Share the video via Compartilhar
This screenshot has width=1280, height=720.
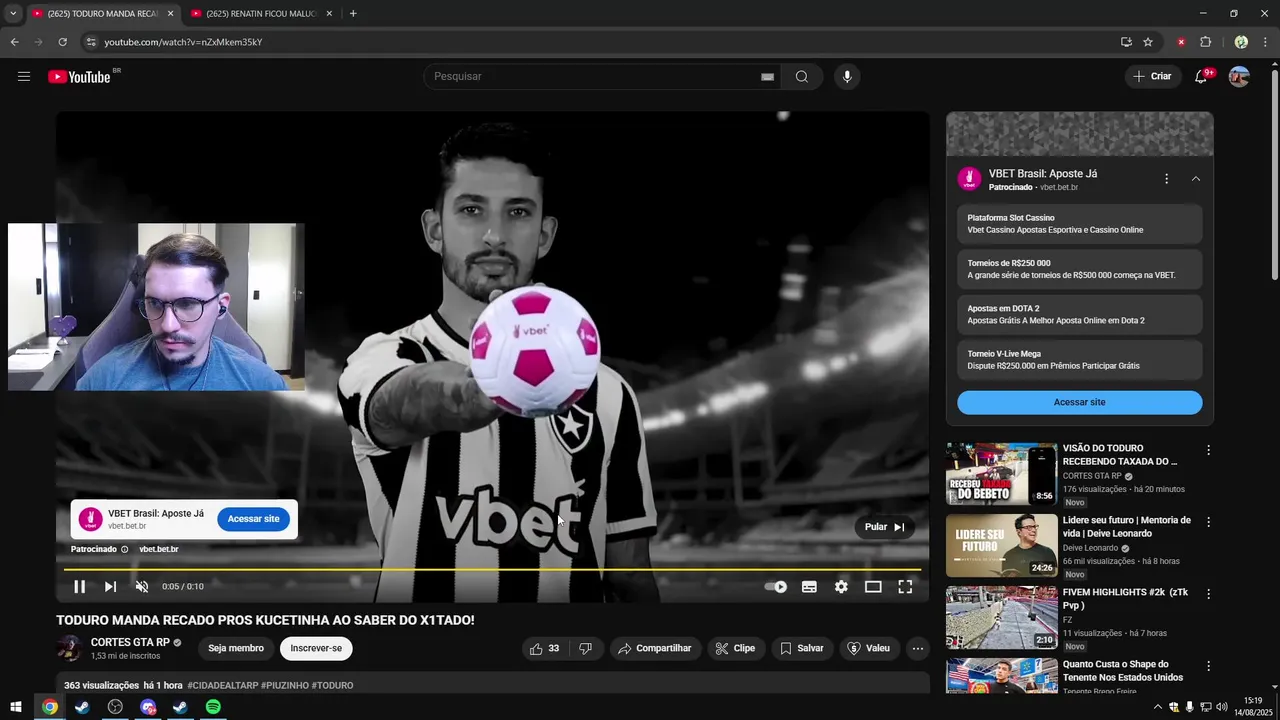655,648
